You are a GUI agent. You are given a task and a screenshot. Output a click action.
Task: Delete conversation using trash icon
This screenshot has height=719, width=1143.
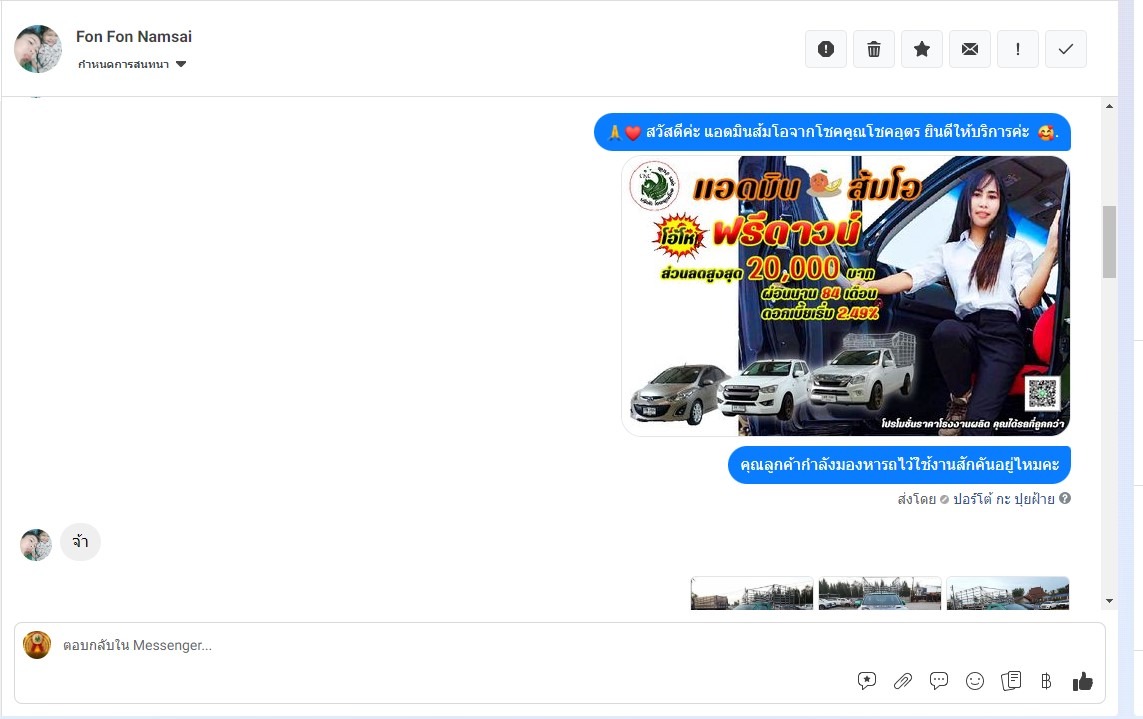(873, 49)
